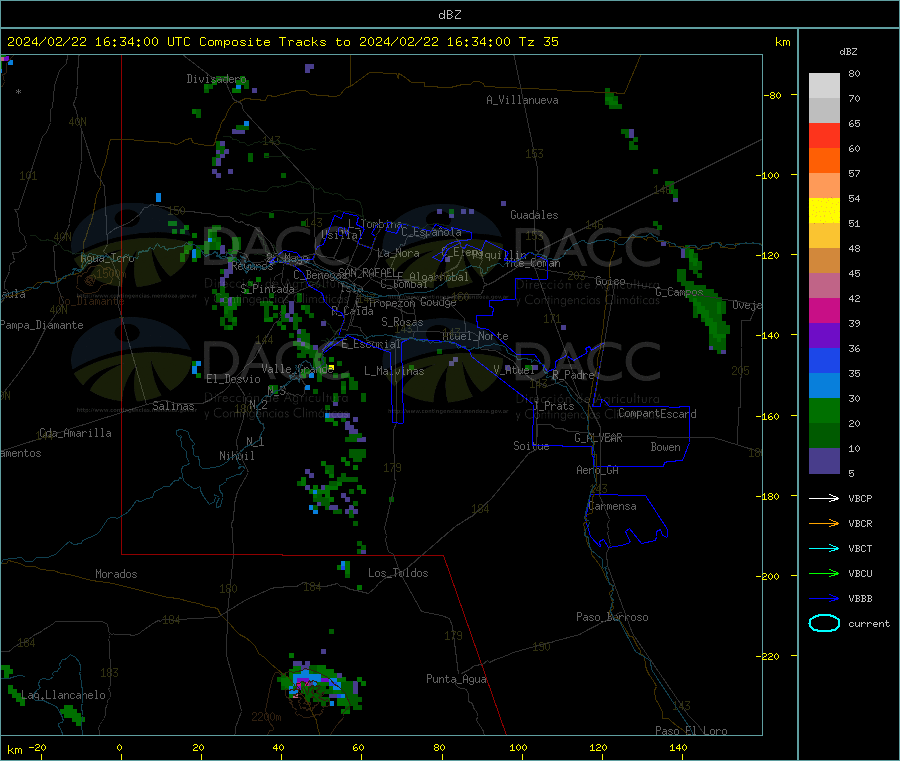Click the Atuel_Norte location label

(475, 336)
